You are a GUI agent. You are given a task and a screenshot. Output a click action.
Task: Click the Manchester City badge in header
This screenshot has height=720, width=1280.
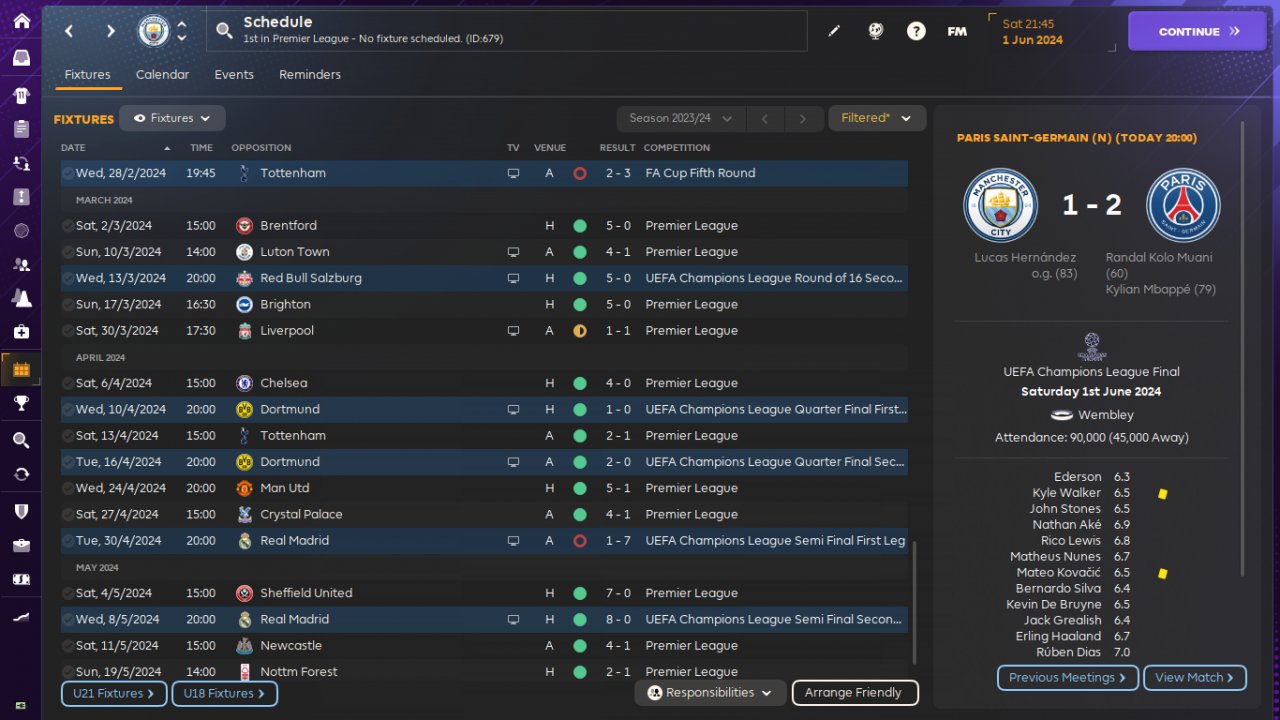[x=153, y=31]
